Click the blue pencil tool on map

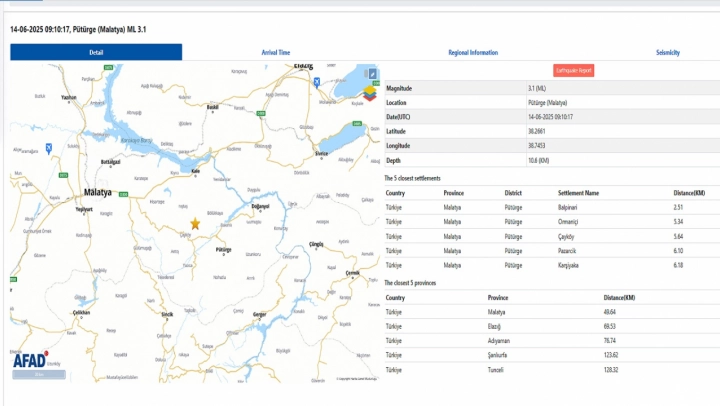click(372, 74)
